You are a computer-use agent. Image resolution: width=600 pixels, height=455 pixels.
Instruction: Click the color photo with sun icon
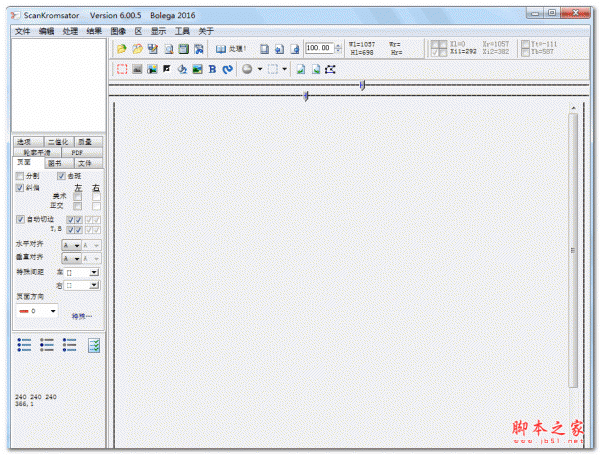(152, 69)
